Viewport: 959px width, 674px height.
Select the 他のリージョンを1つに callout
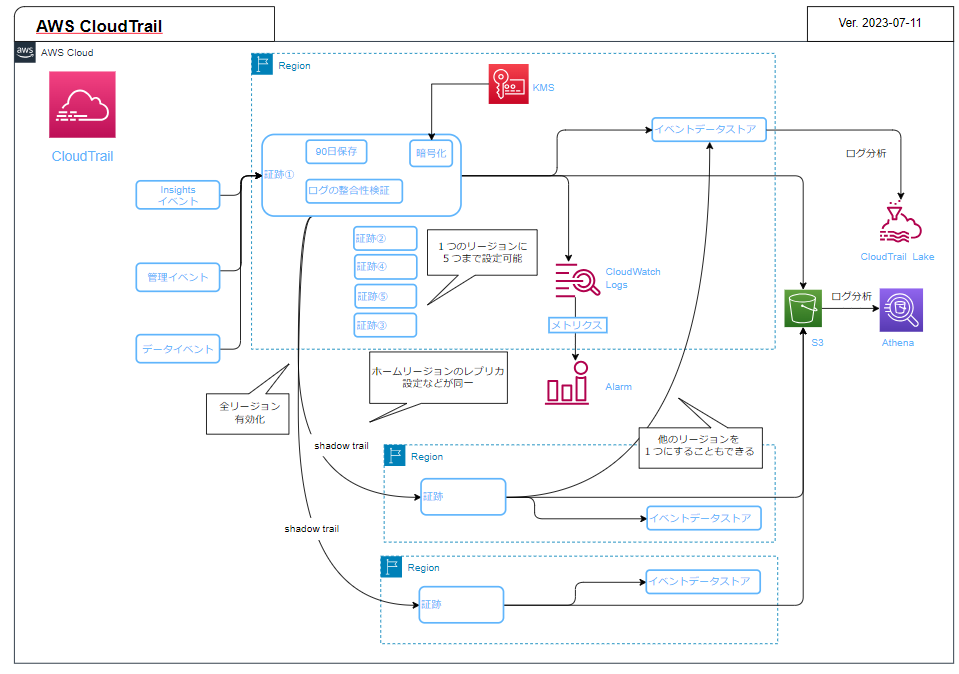point(700,448)
